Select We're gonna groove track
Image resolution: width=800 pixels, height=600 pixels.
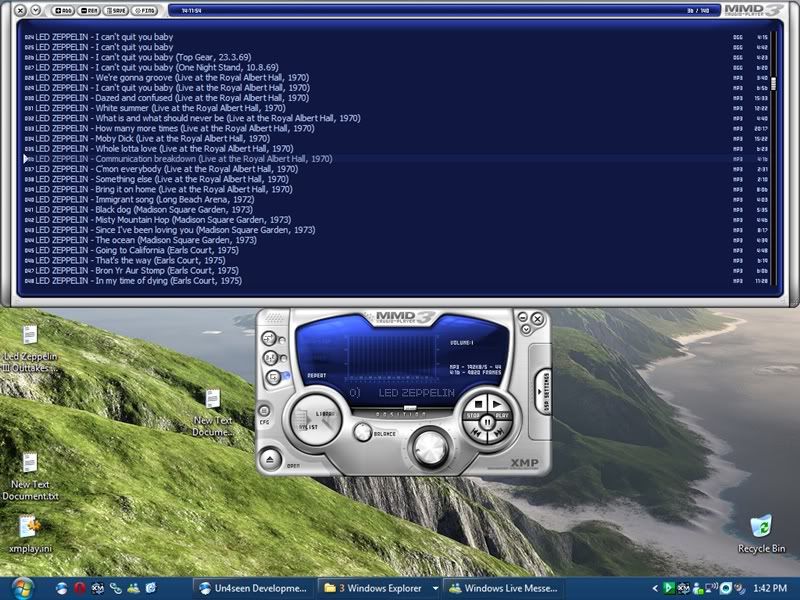tap(395, 78)
